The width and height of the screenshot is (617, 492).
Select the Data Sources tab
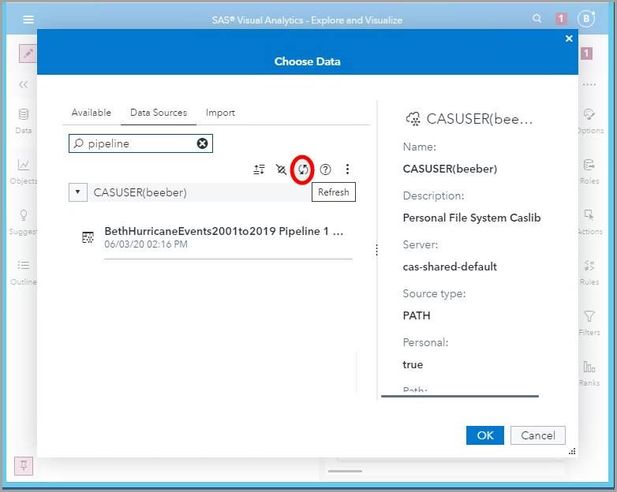[x=159, y=113]
